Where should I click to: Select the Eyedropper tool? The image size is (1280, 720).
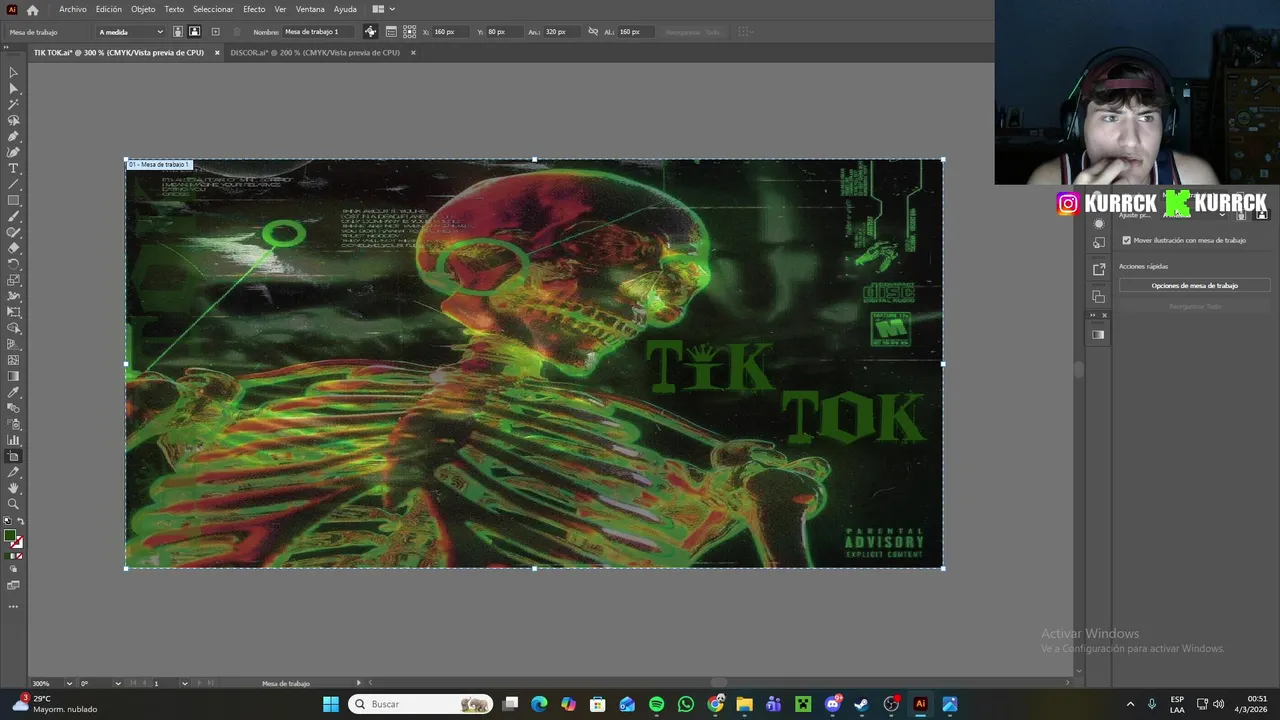[13, 393]
